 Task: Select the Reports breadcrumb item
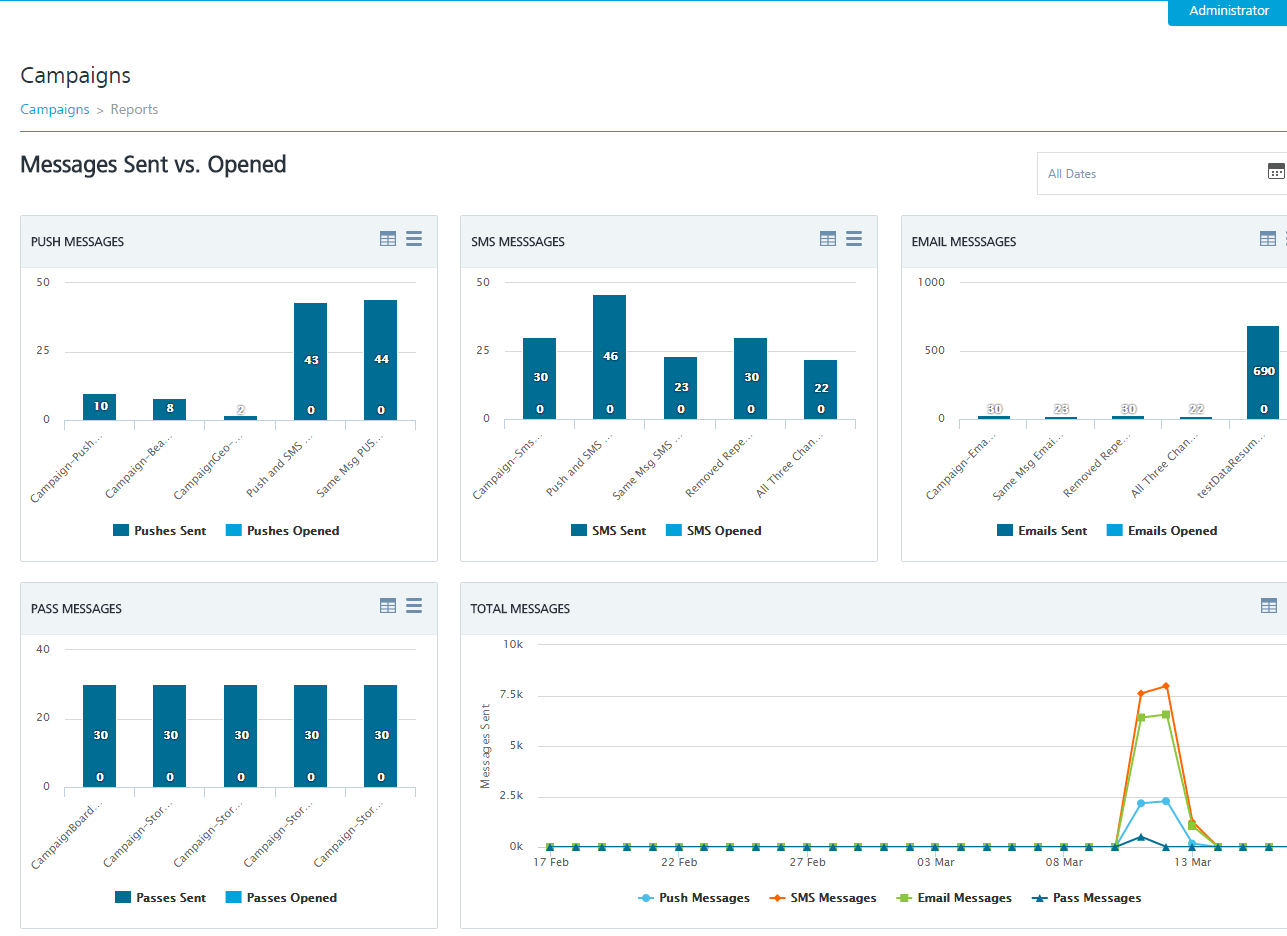coord(134,110)
